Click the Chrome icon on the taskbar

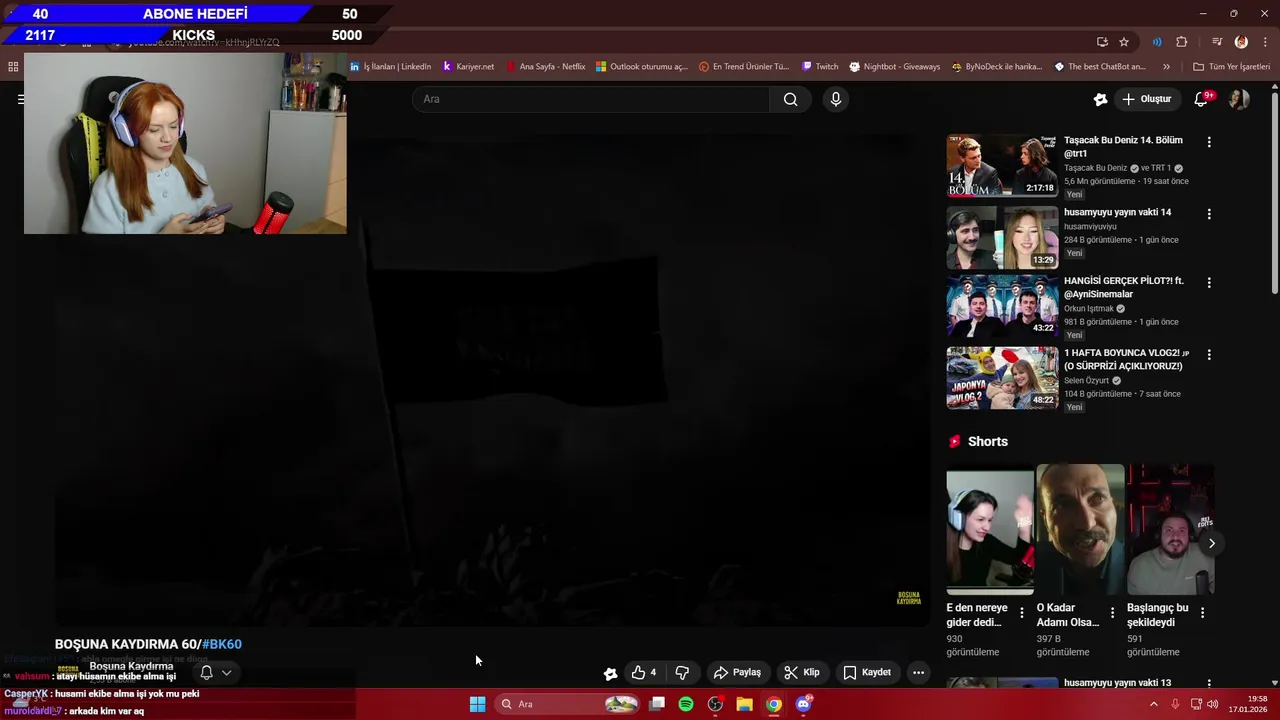coord(774,704)
